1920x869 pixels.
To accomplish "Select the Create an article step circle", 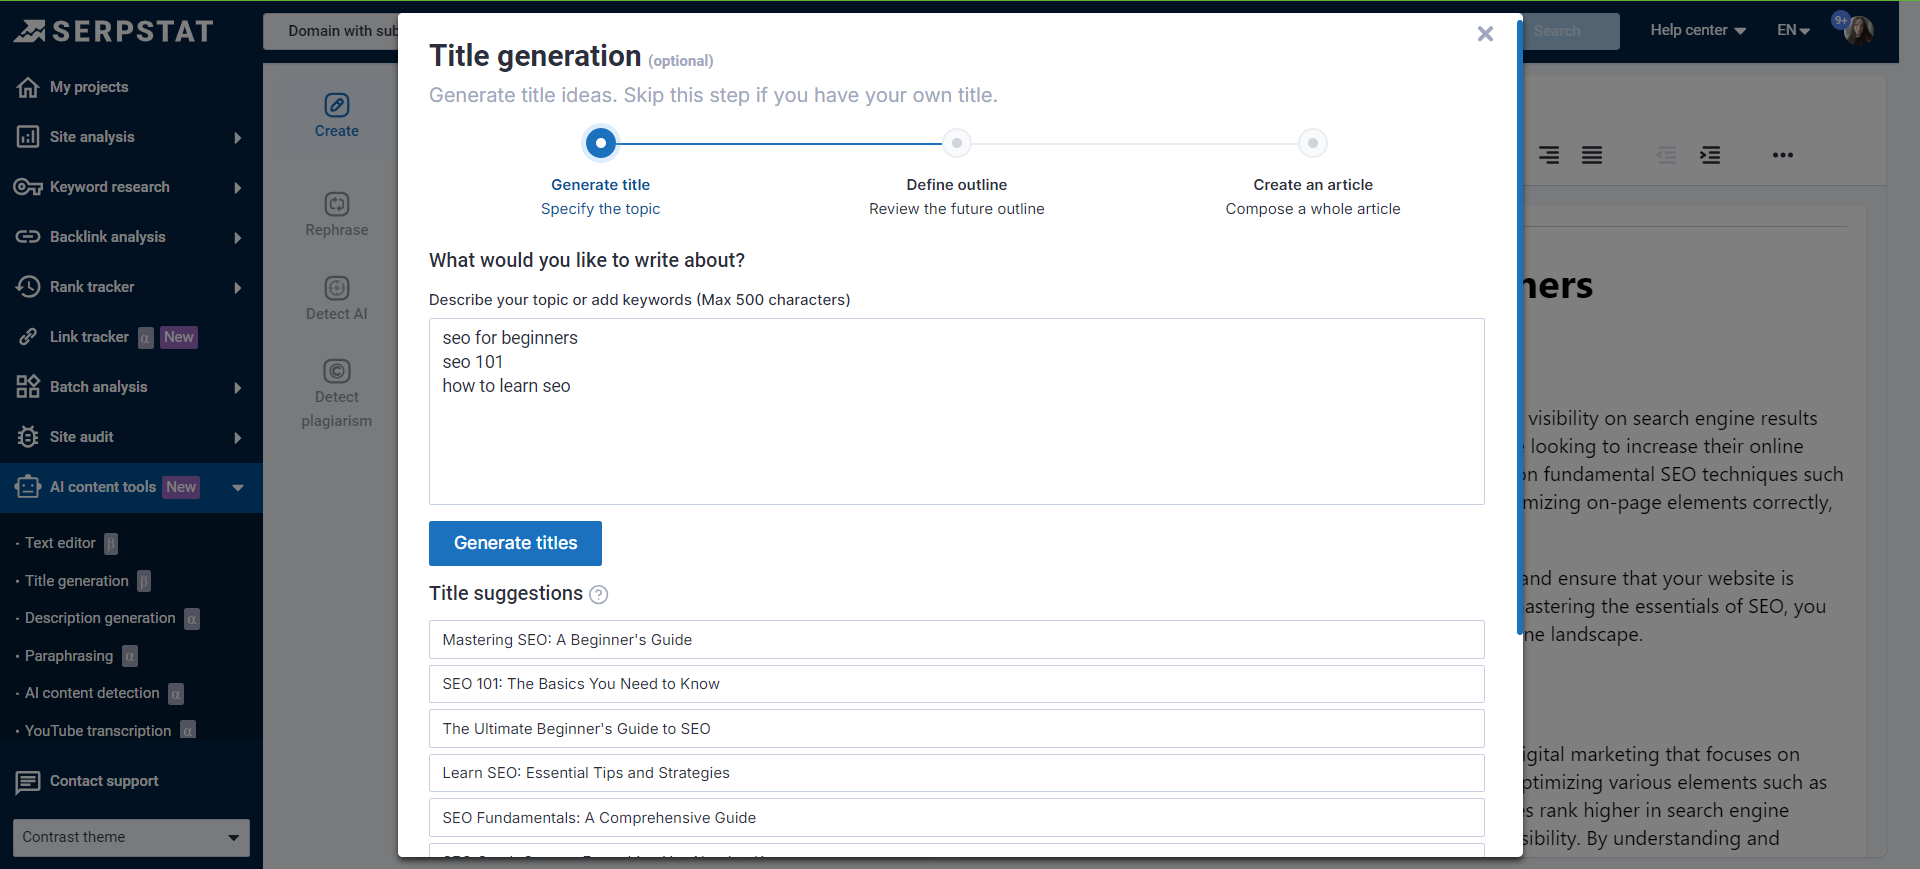I will point(1313,143).
